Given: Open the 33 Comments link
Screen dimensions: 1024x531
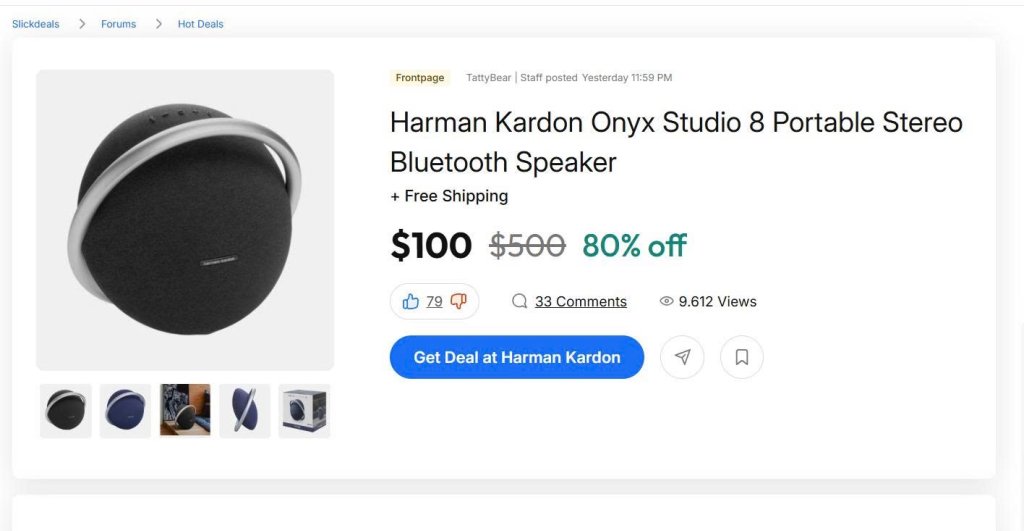Looking at the screenshot, I should (580, 301).
